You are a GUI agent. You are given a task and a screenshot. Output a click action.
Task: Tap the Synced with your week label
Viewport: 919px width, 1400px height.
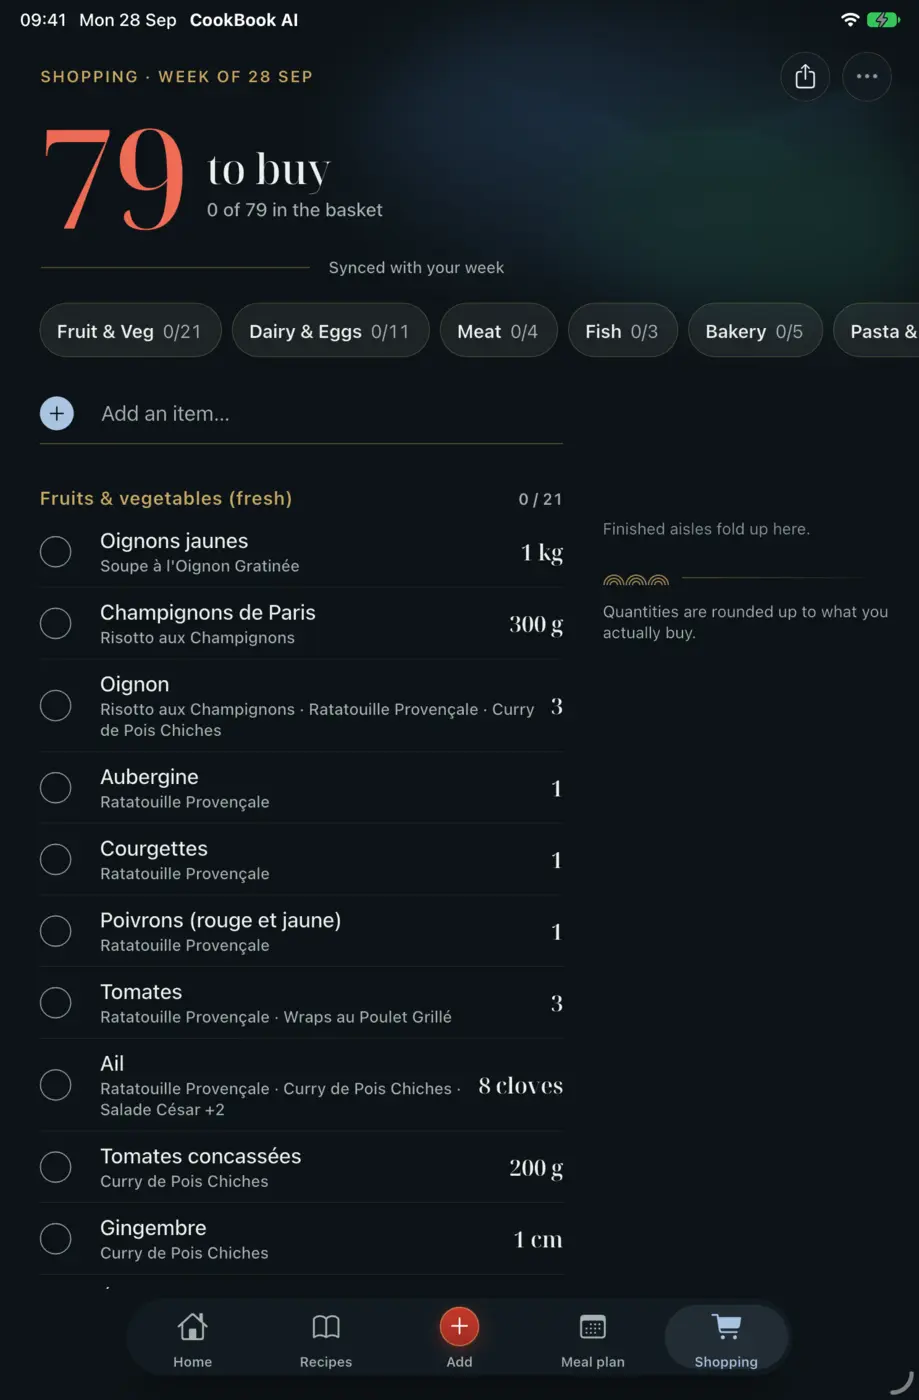[416, 268]
